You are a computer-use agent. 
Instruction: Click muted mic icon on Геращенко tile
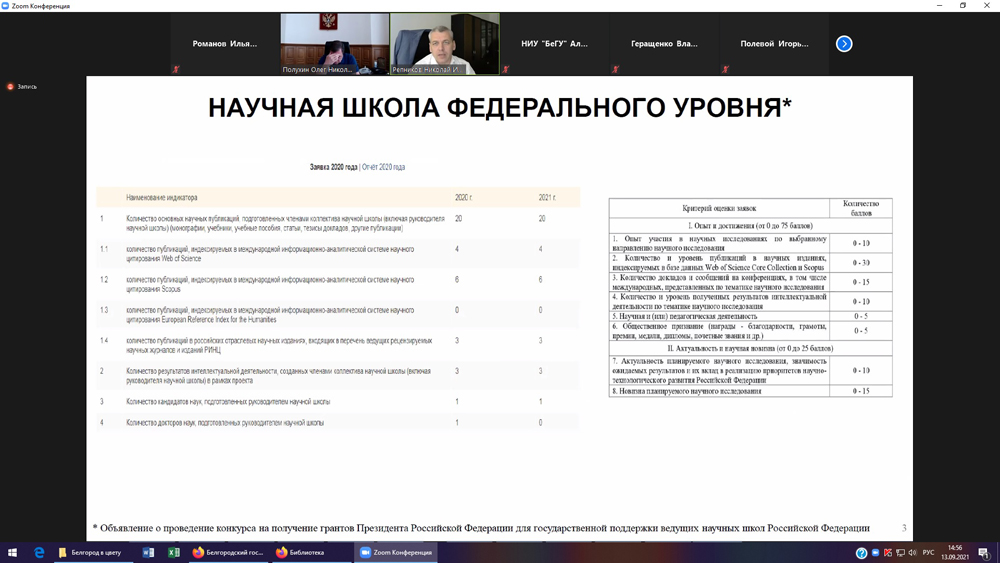[616, 70]
